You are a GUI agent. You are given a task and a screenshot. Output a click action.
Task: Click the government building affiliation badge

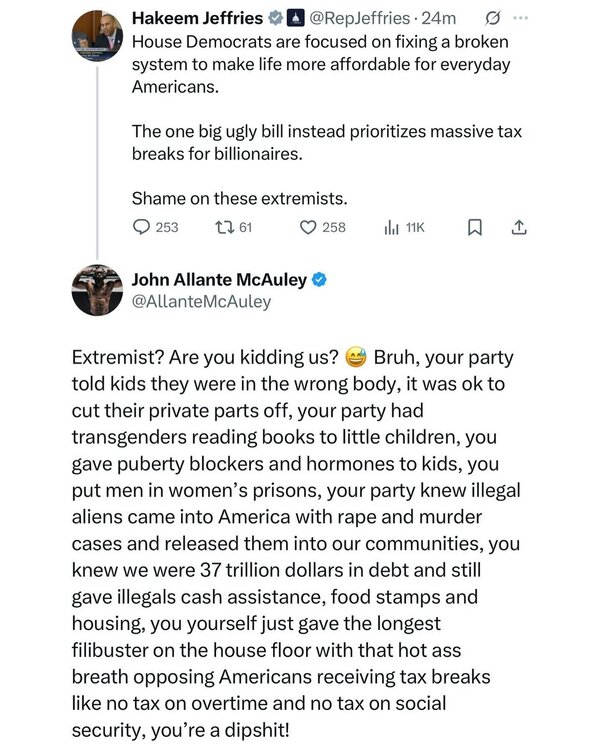click(296, 18)
